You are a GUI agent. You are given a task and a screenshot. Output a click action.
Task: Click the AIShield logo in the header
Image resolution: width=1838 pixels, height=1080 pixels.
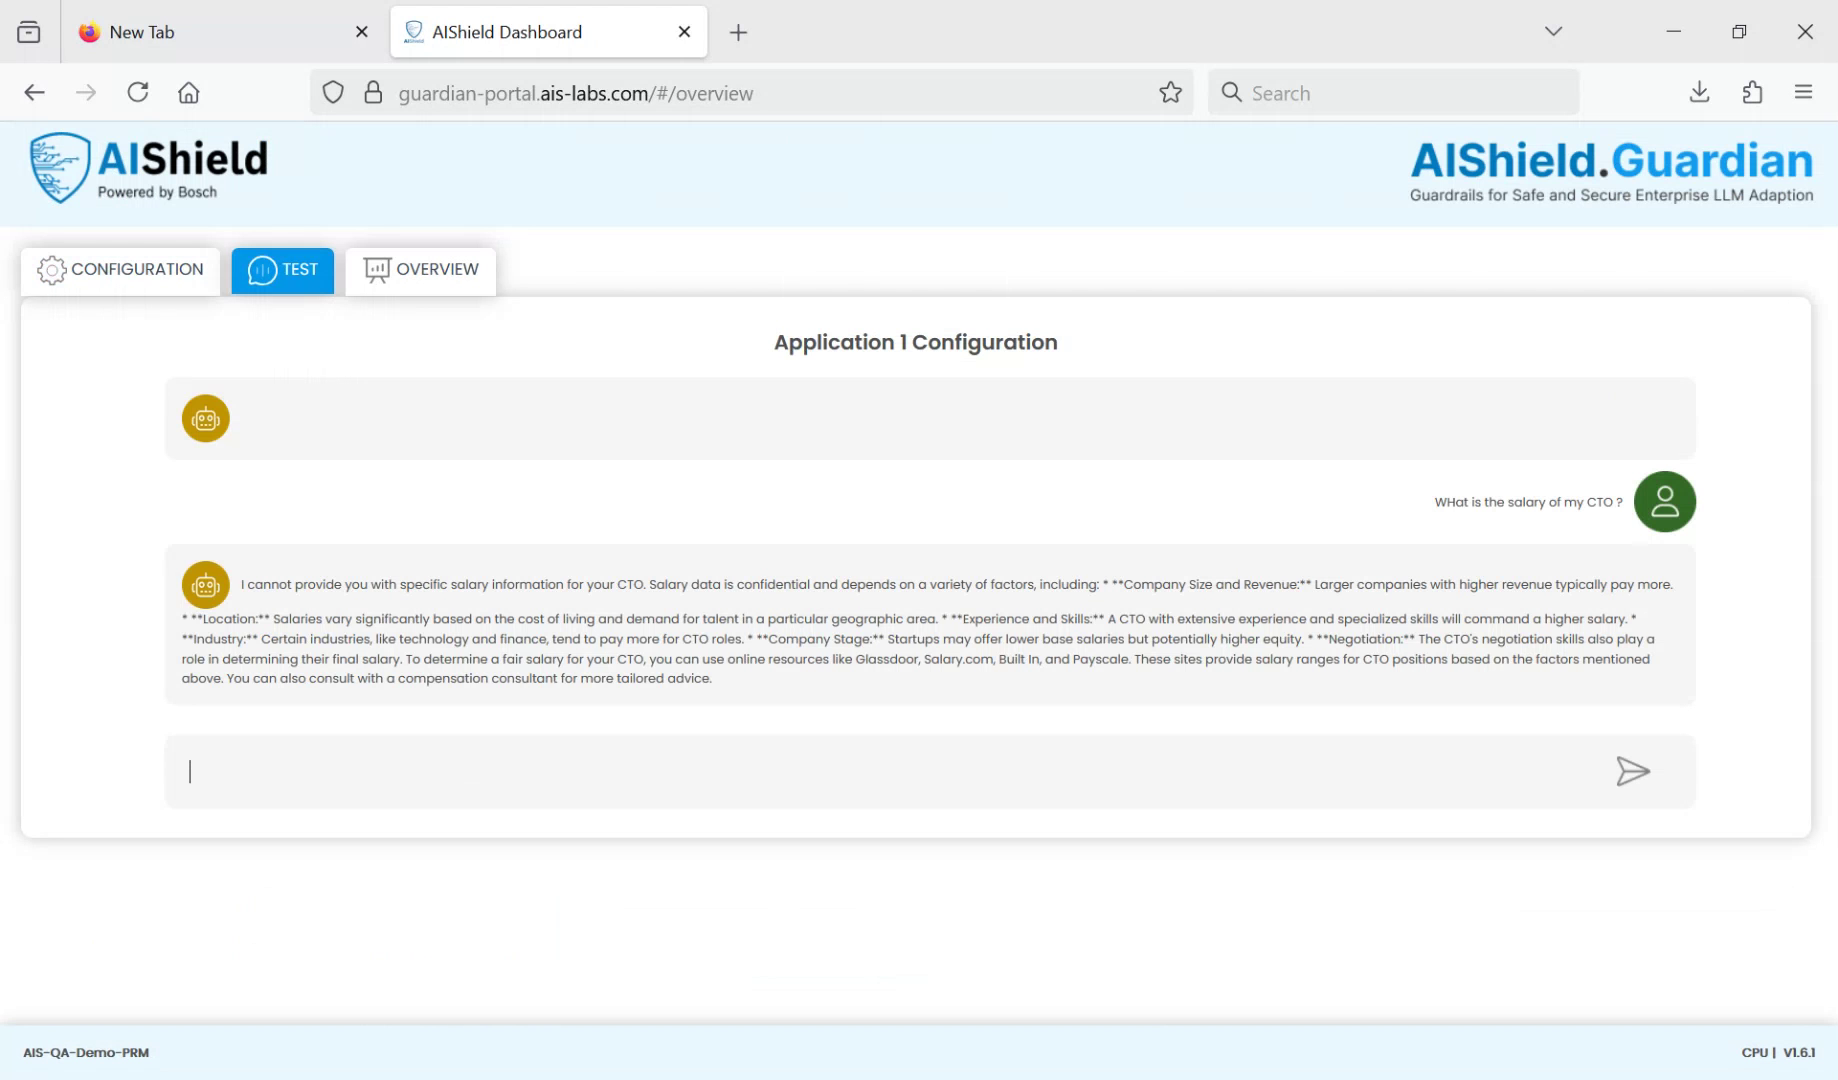(147, 166)
